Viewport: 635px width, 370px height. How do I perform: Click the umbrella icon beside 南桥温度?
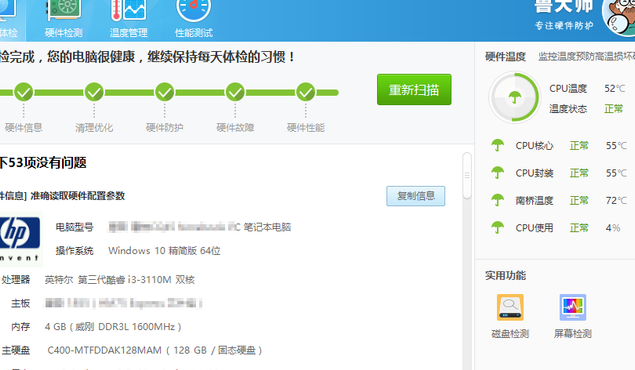click(497, 200)
